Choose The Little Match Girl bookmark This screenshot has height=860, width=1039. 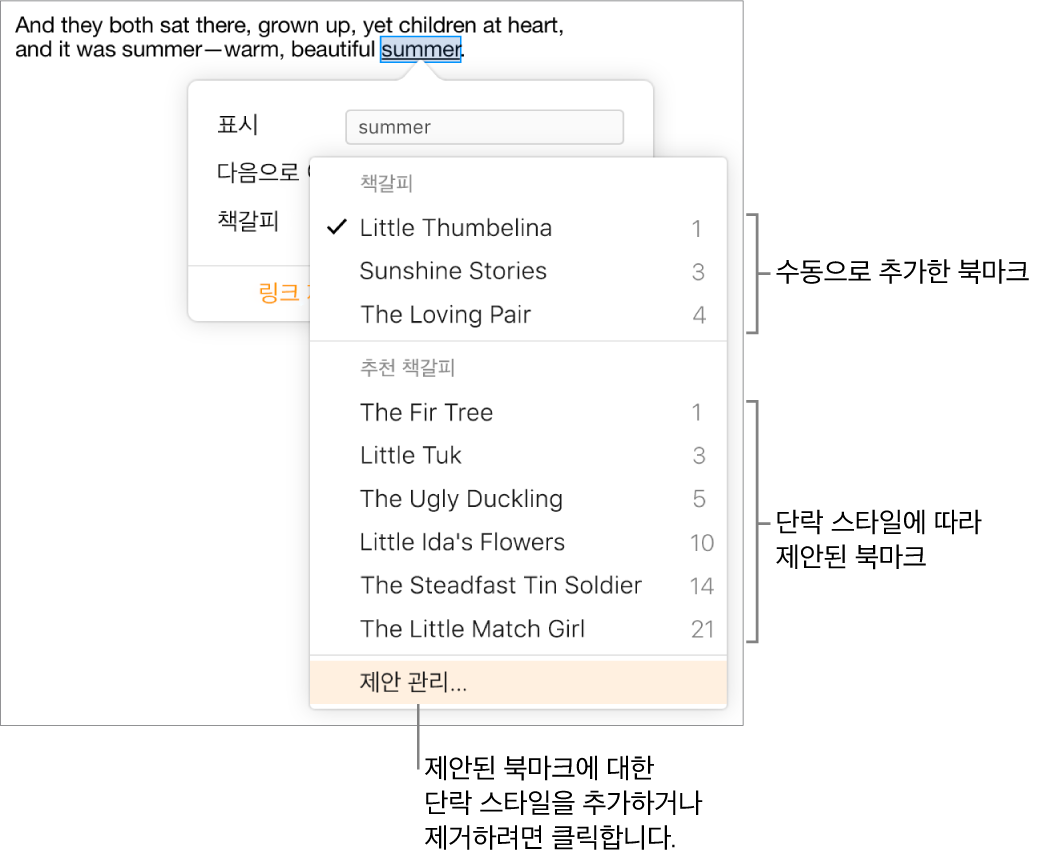click(472, 629)
